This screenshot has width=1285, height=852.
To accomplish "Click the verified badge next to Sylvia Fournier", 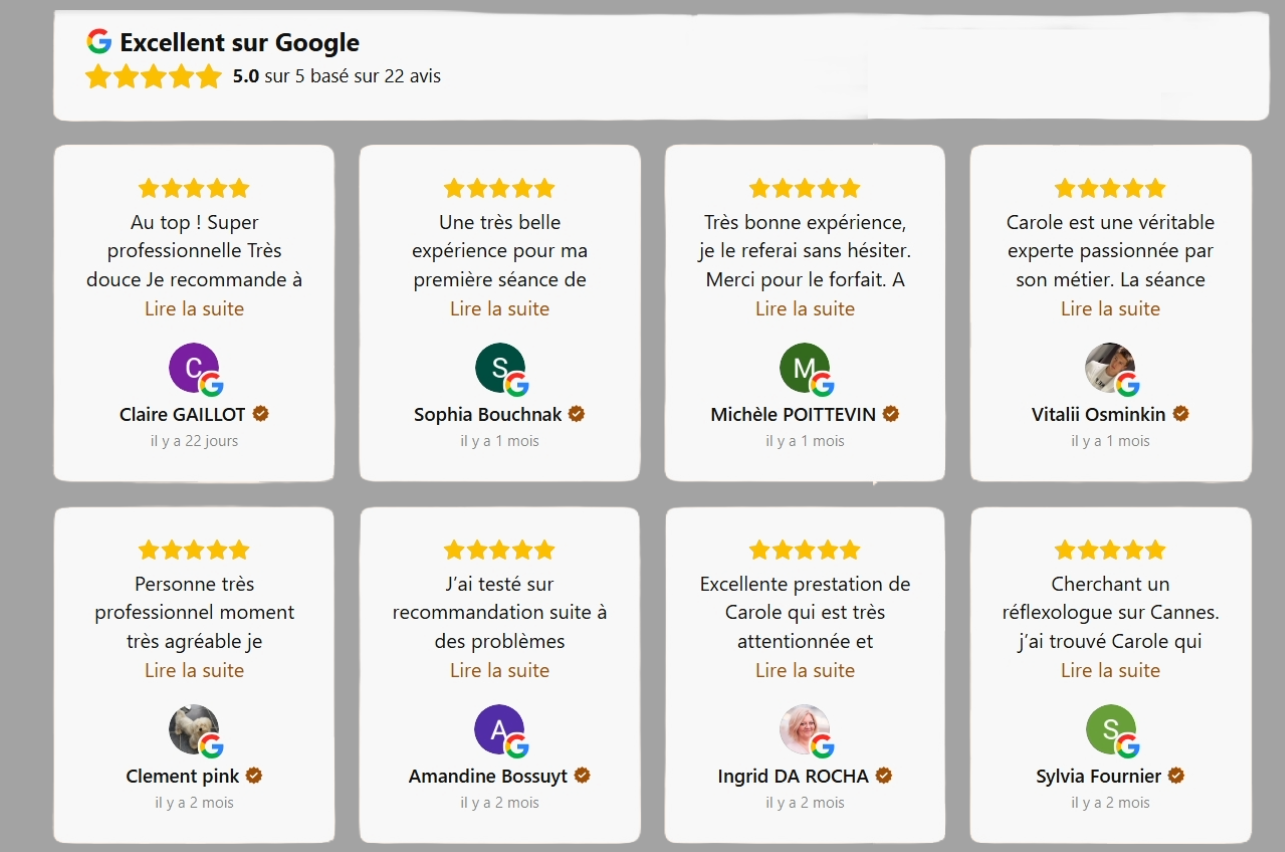I will coord(1176,775).
